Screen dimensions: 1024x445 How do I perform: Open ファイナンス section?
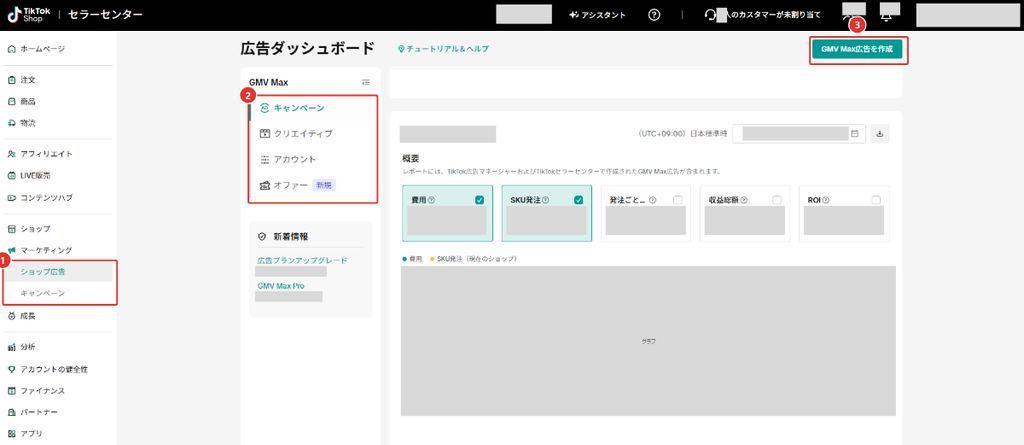(36, 391)
